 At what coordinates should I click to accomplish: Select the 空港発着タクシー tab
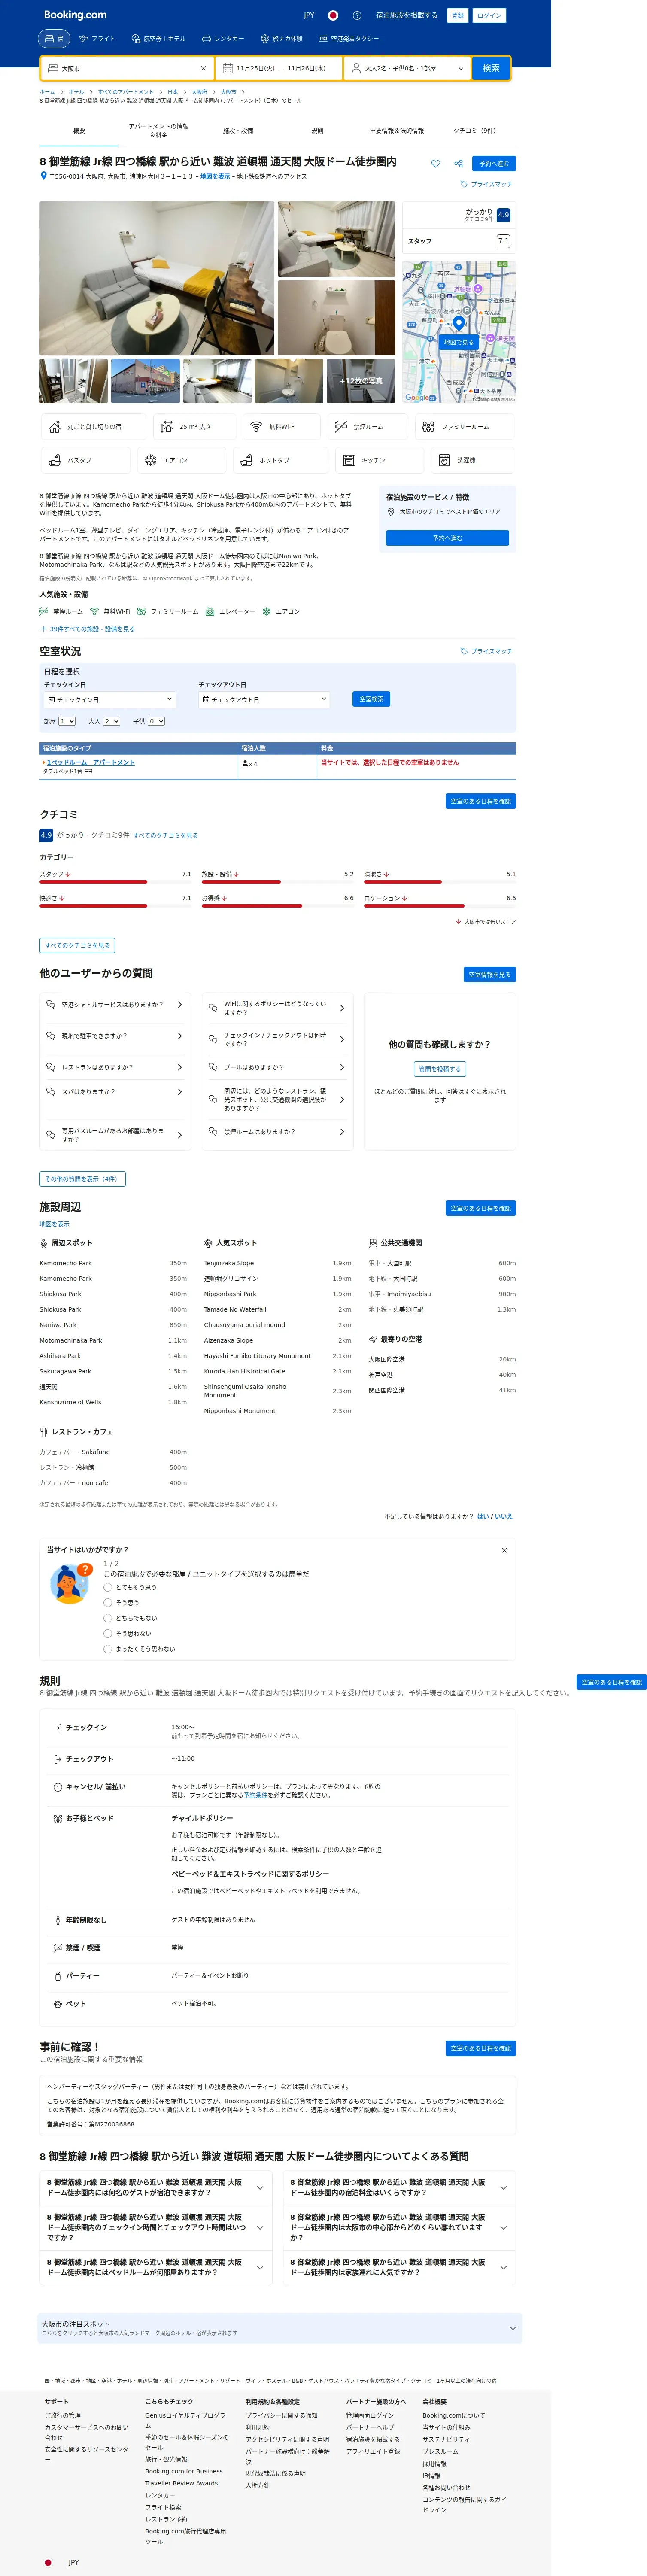(348, 39)
